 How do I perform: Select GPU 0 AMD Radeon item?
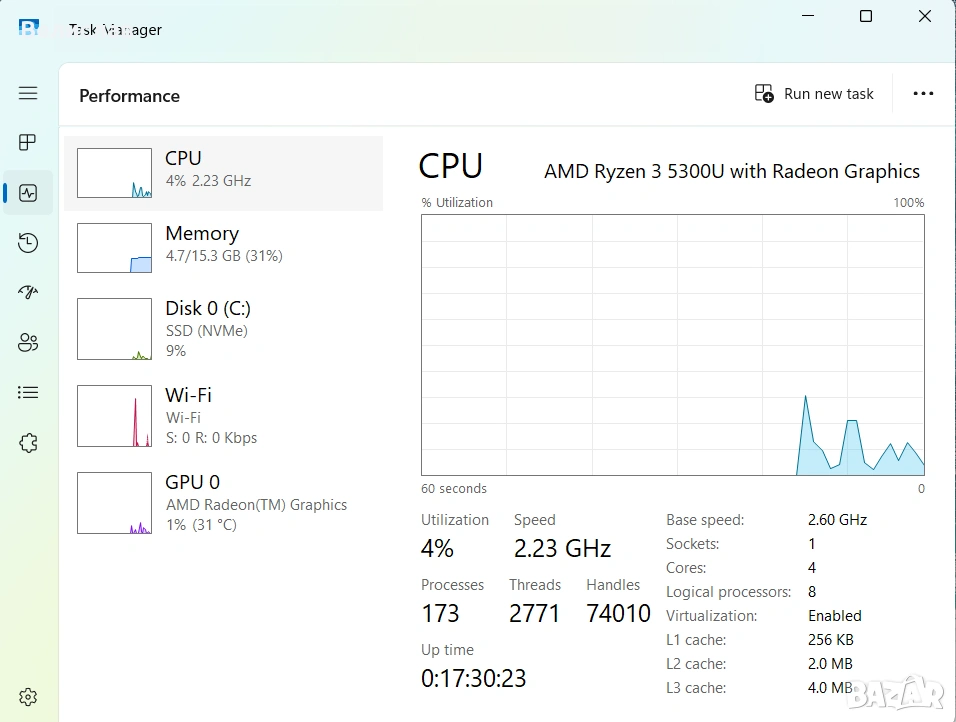(x=223, y=503)
